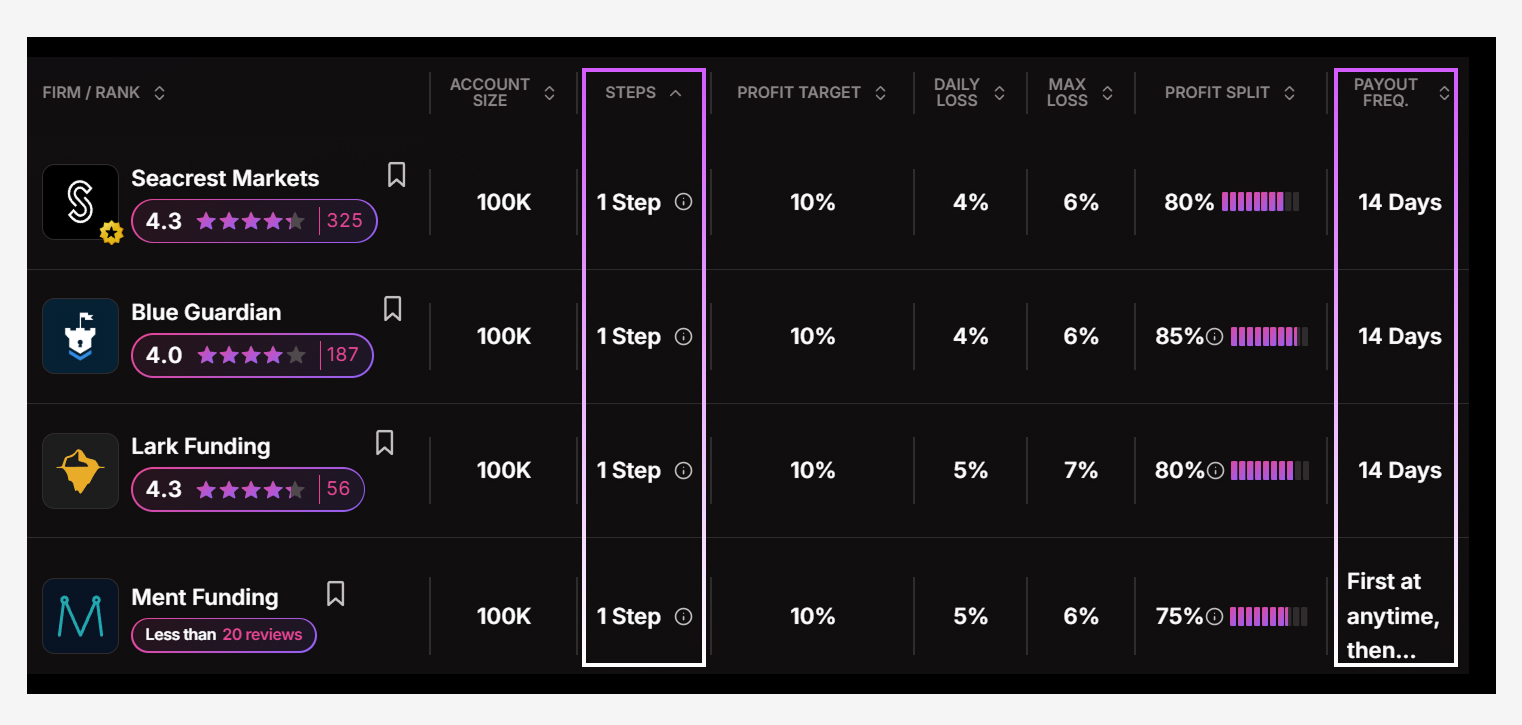The width and height of the screenshot is (1522, 725).
Task: Click the truncated payout text for Ment Funding
Action: click(x=1394, y=616)
